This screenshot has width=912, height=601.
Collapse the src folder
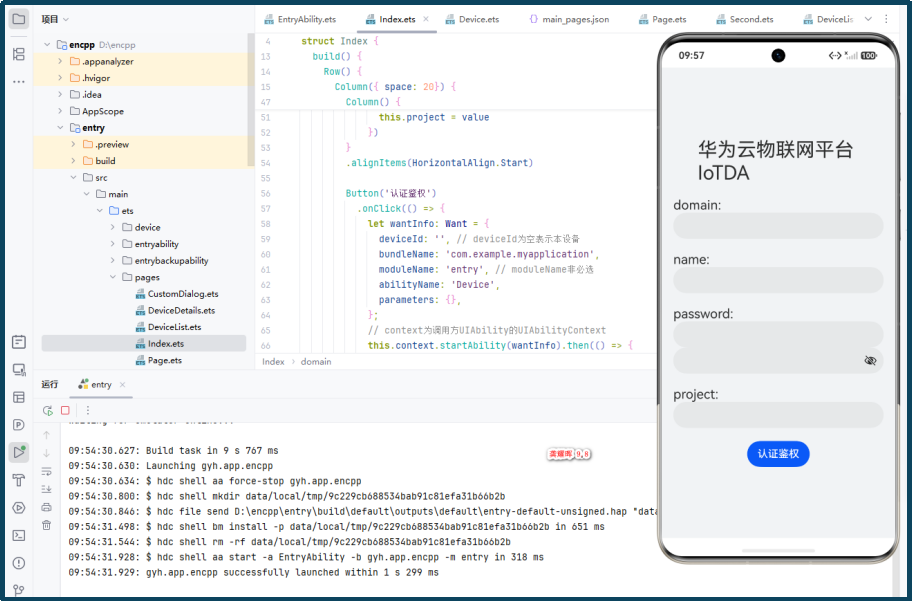tap(73, 177)
